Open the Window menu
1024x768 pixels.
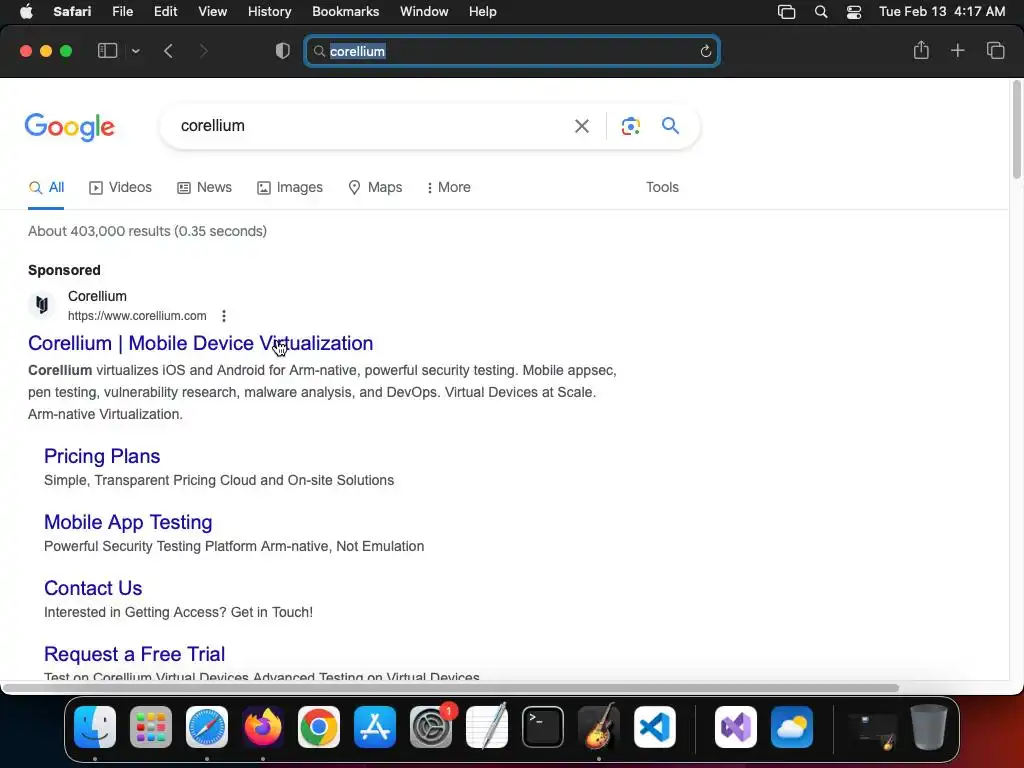[424, 12]
